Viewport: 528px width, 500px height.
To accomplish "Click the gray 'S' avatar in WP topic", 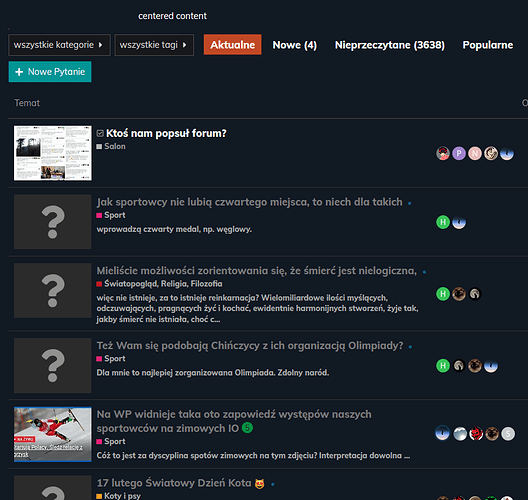I will (508, 434).
